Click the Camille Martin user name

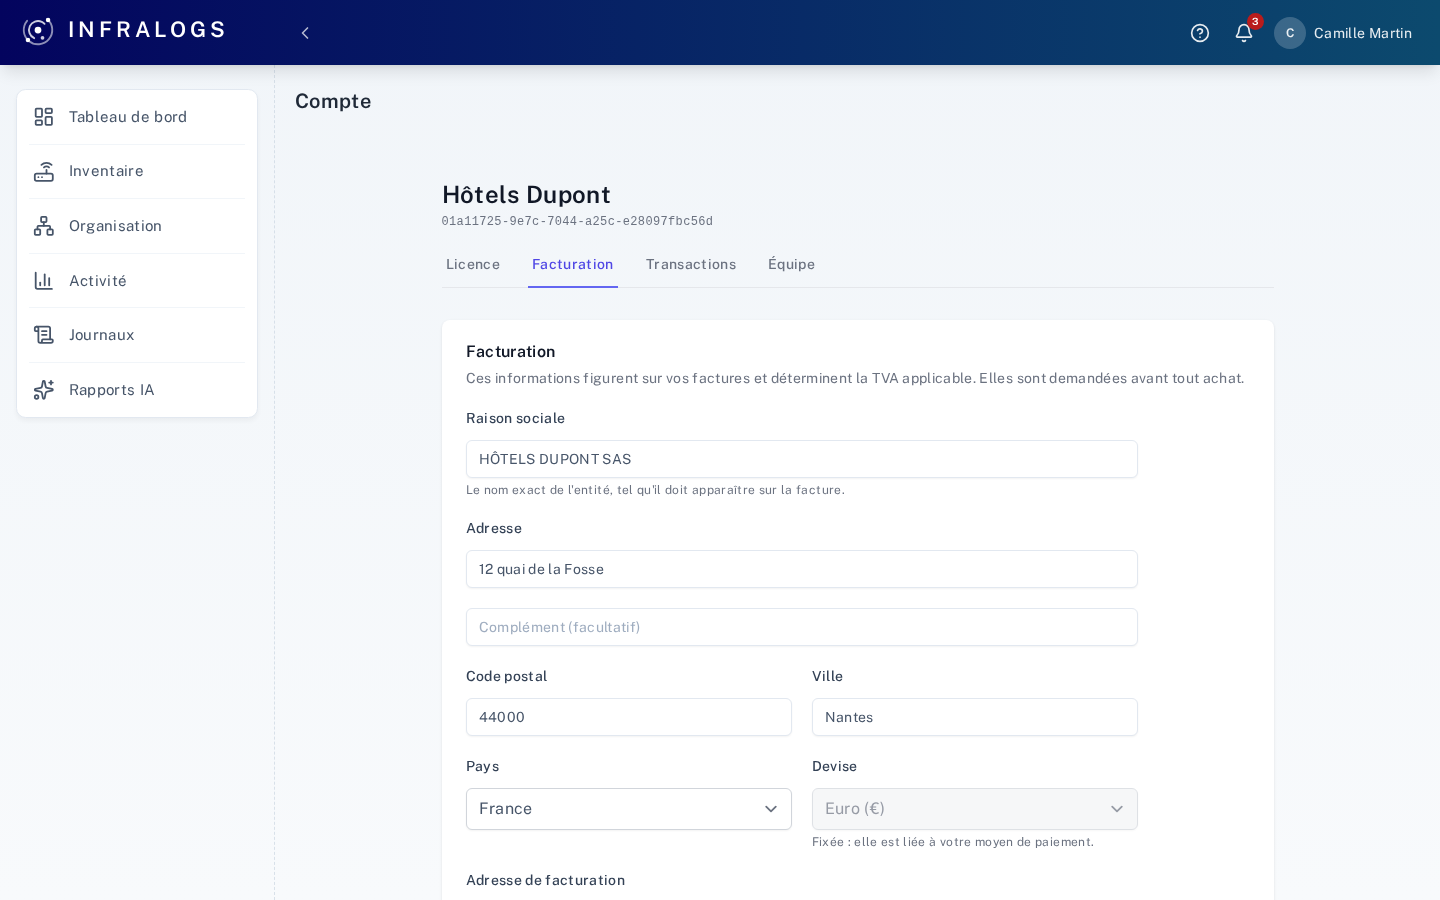point(1363,33)
